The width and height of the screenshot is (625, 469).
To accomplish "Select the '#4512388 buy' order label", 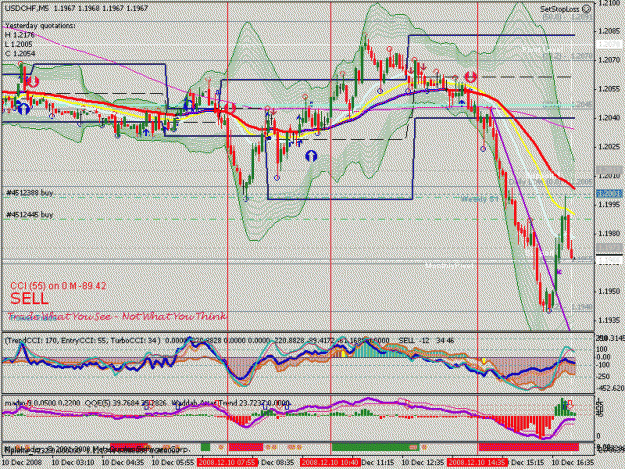I will [30, 193].
